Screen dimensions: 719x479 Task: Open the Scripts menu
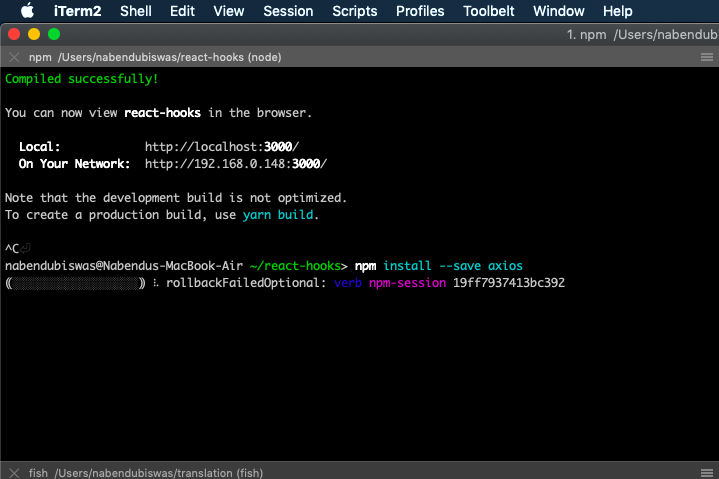pos(354,11)
